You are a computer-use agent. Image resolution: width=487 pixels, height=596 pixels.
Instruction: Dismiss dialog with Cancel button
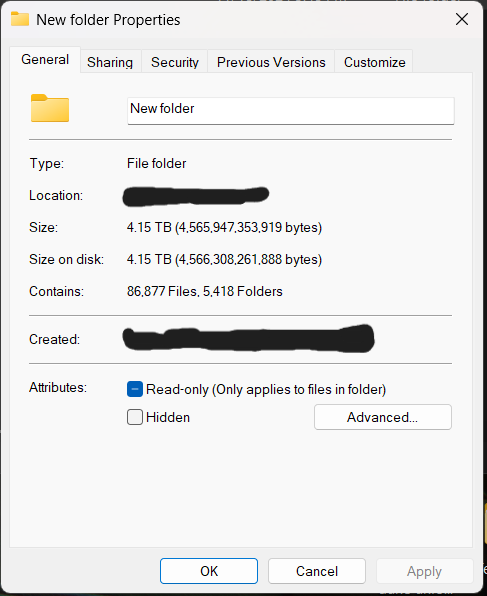pos(317,571)
